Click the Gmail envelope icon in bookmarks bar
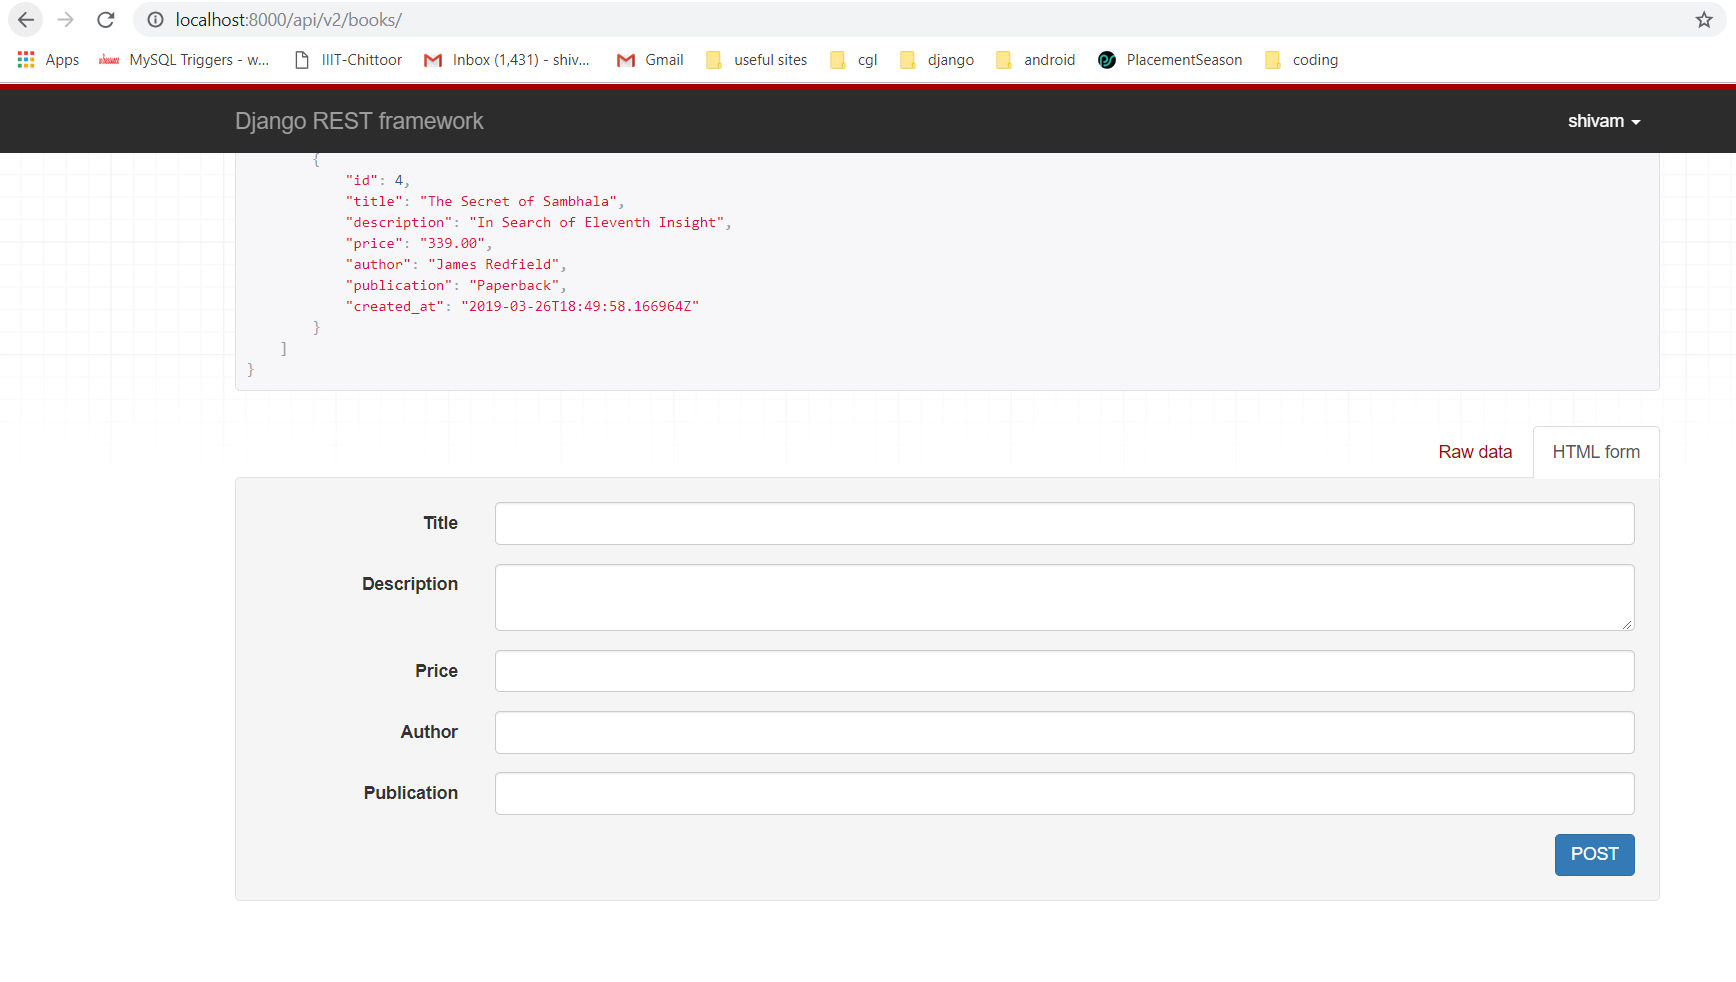This screenshot has height=982, width=1736. [626, 59]
